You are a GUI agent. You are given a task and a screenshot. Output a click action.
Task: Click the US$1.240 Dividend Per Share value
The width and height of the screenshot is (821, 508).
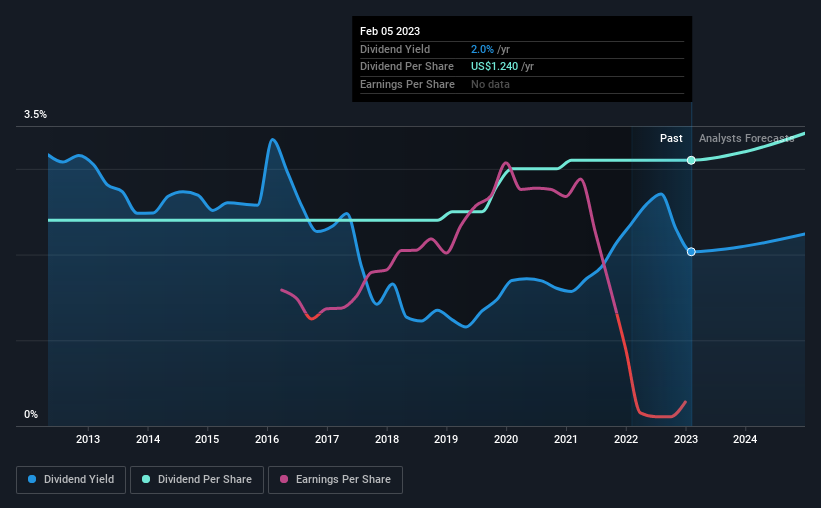pos(494,67)
